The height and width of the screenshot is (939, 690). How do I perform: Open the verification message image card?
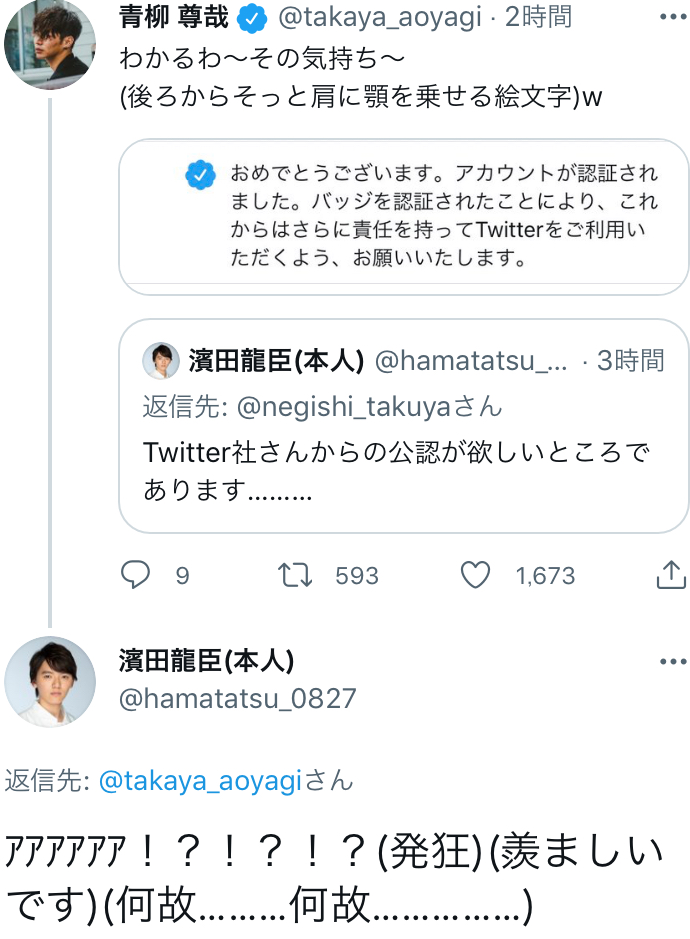[404, 217]
